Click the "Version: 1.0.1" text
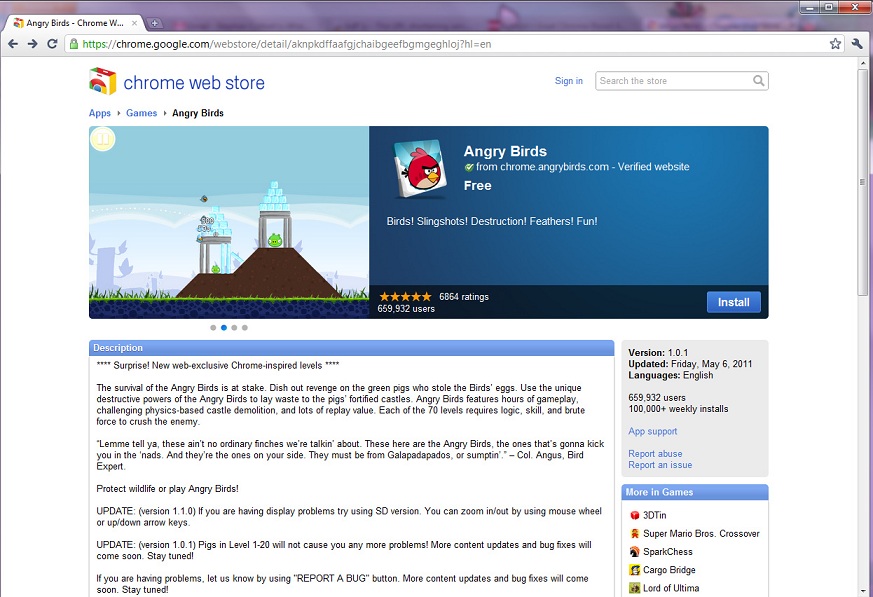Viewport: 873px width, 597px height. (658, 353)
